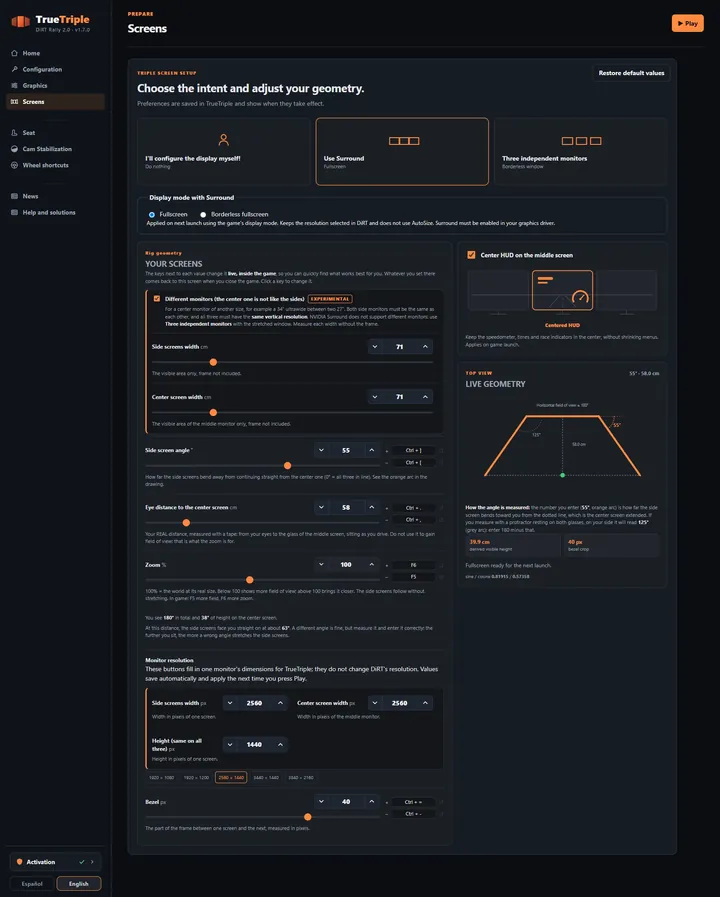Click the joined screens icon on the Use Surround card
Image resolution: width=720 pixels, height=897 pixels.
[404, 141]
